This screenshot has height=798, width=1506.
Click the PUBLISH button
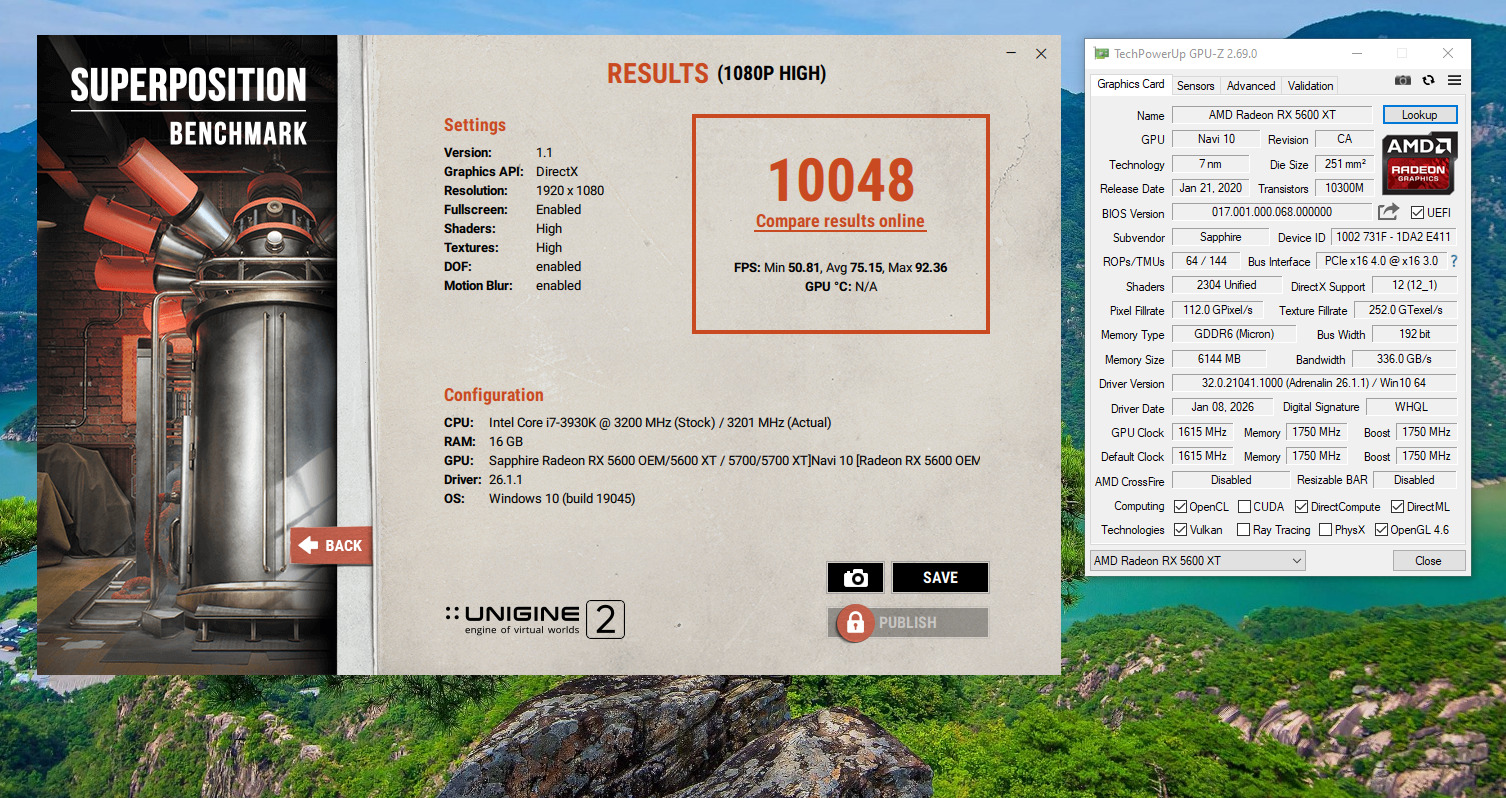click(907, 622)
